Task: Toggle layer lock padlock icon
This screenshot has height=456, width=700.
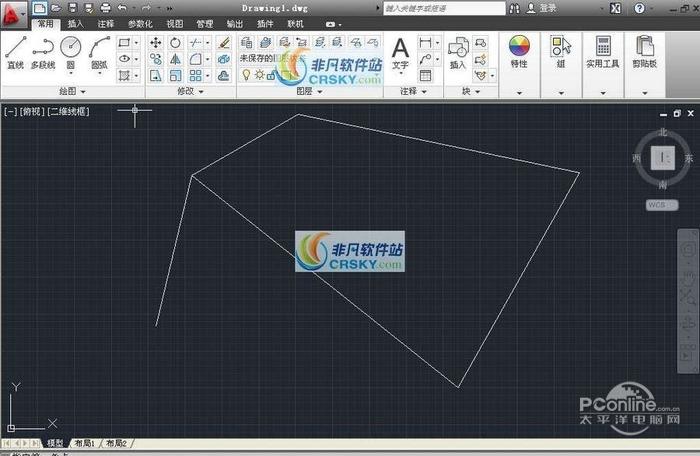Action: coord(271,75)
